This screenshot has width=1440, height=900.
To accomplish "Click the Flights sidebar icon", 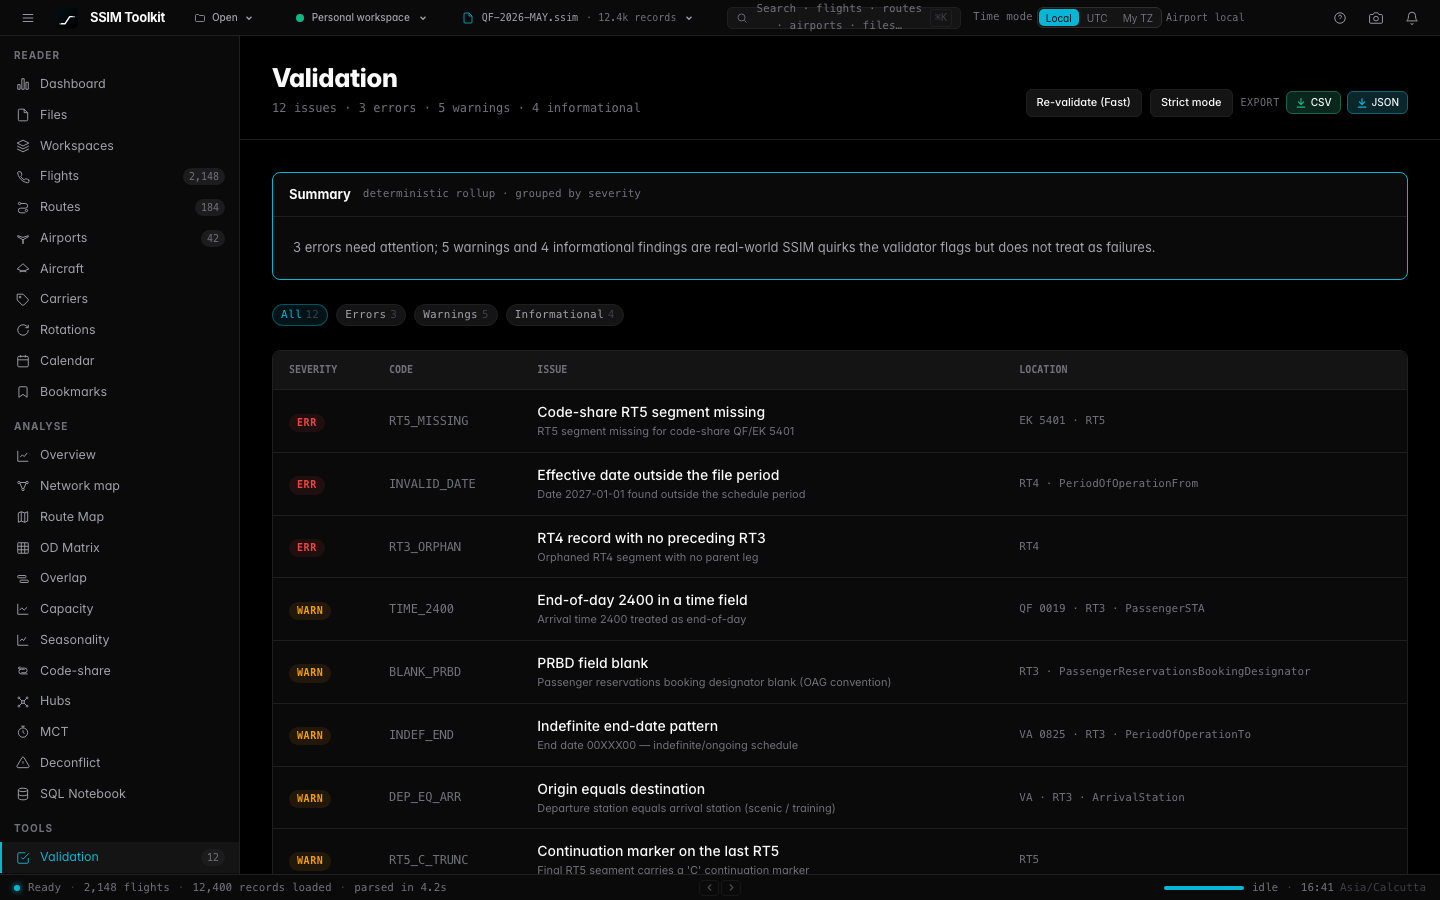I will click(x=23, y=176).
